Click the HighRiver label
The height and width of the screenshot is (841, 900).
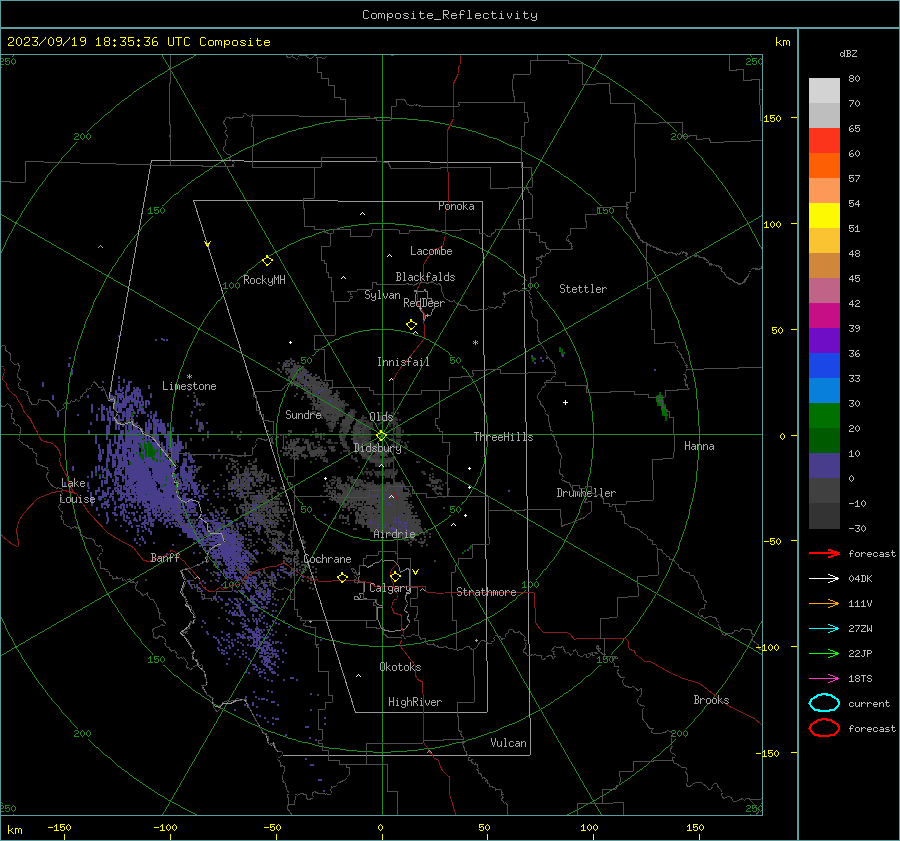pos(415,702)
